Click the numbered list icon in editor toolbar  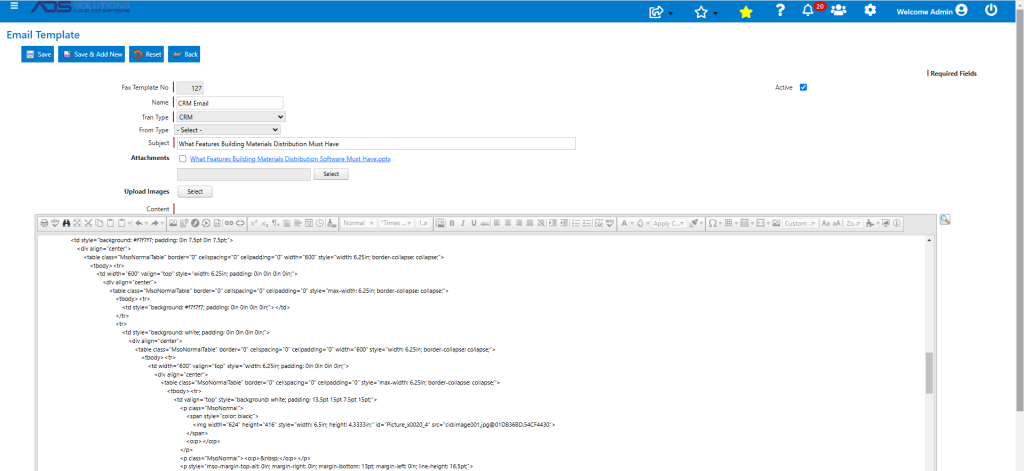click(575, 223)
